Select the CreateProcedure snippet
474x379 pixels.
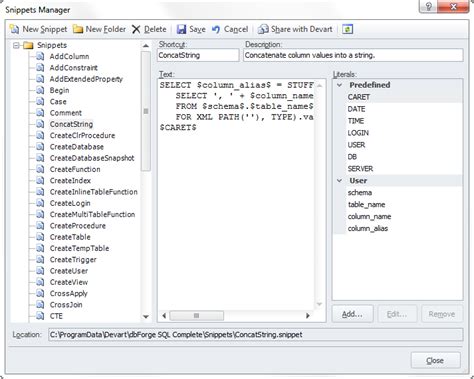tap(78, 226)
